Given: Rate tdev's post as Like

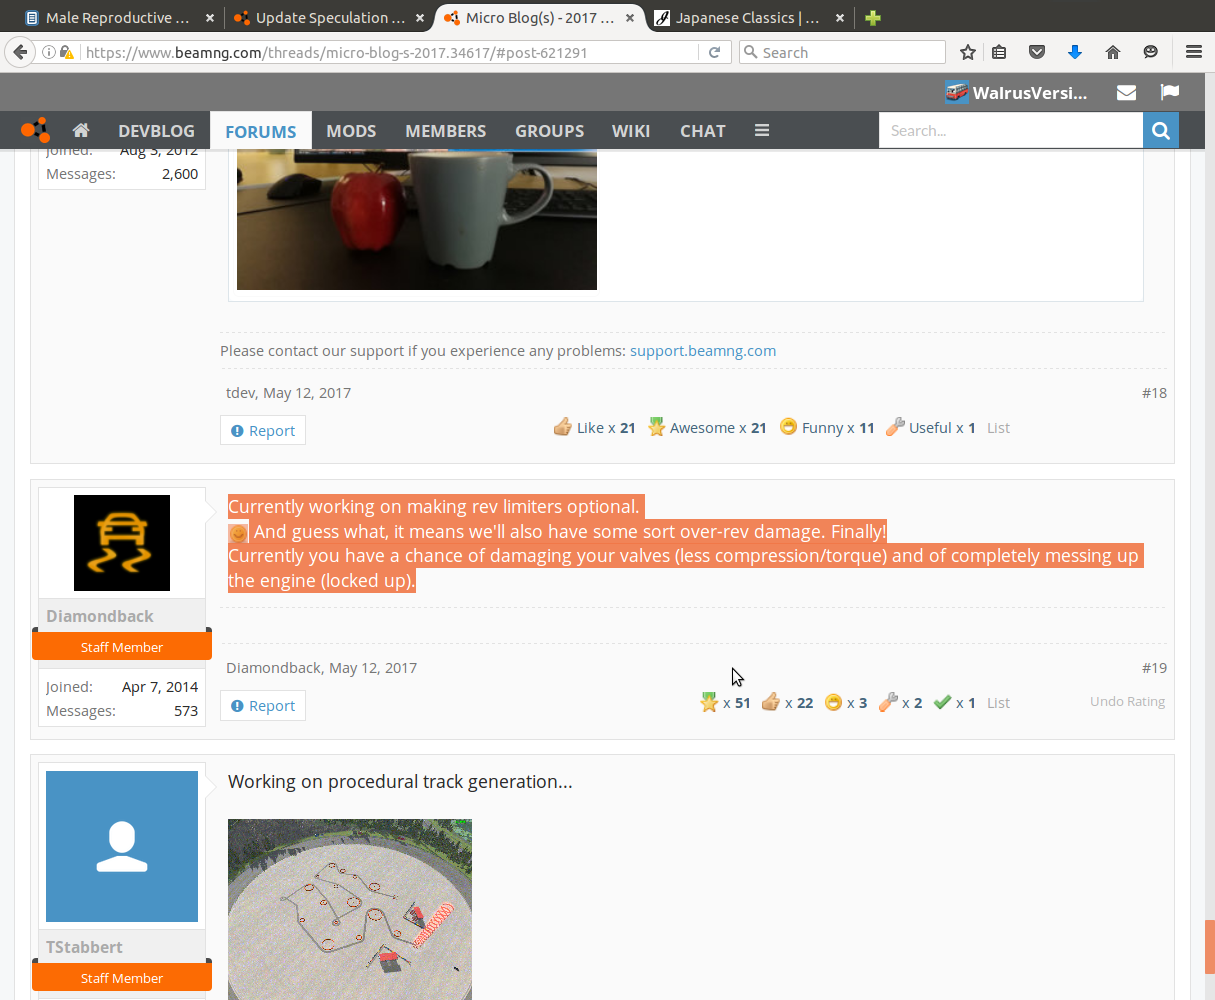Looking at the screenshot, I should pyautogui.click(x=594, y=427).
